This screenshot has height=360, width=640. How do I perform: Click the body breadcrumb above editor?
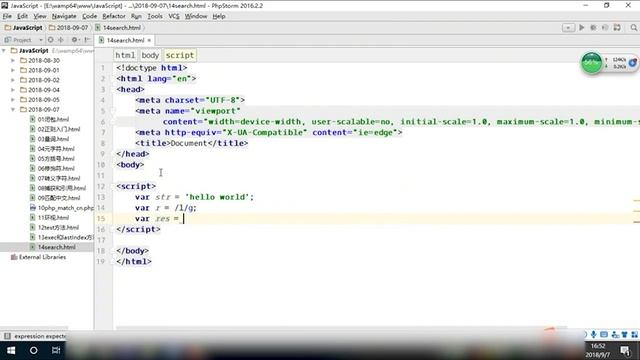pos(150,55)
